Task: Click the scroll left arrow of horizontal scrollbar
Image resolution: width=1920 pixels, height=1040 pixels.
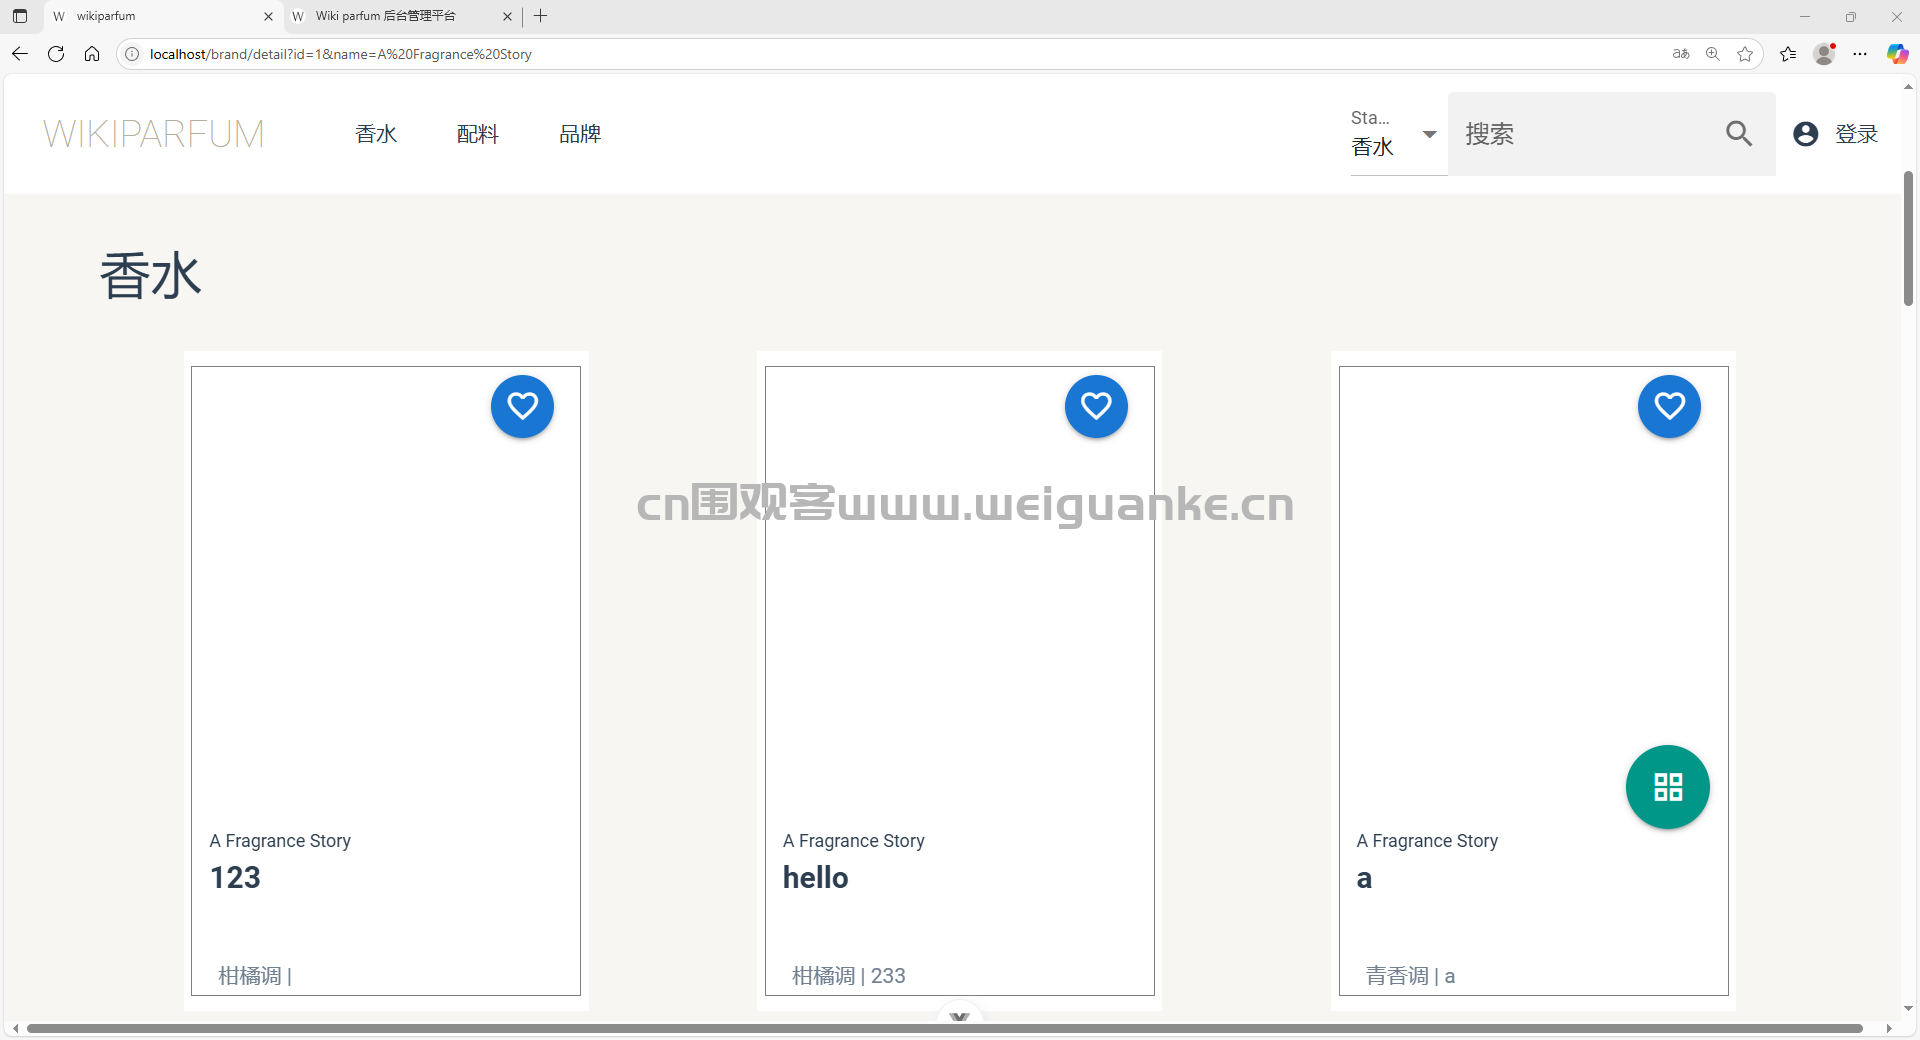Action: tap(15, 1028)
